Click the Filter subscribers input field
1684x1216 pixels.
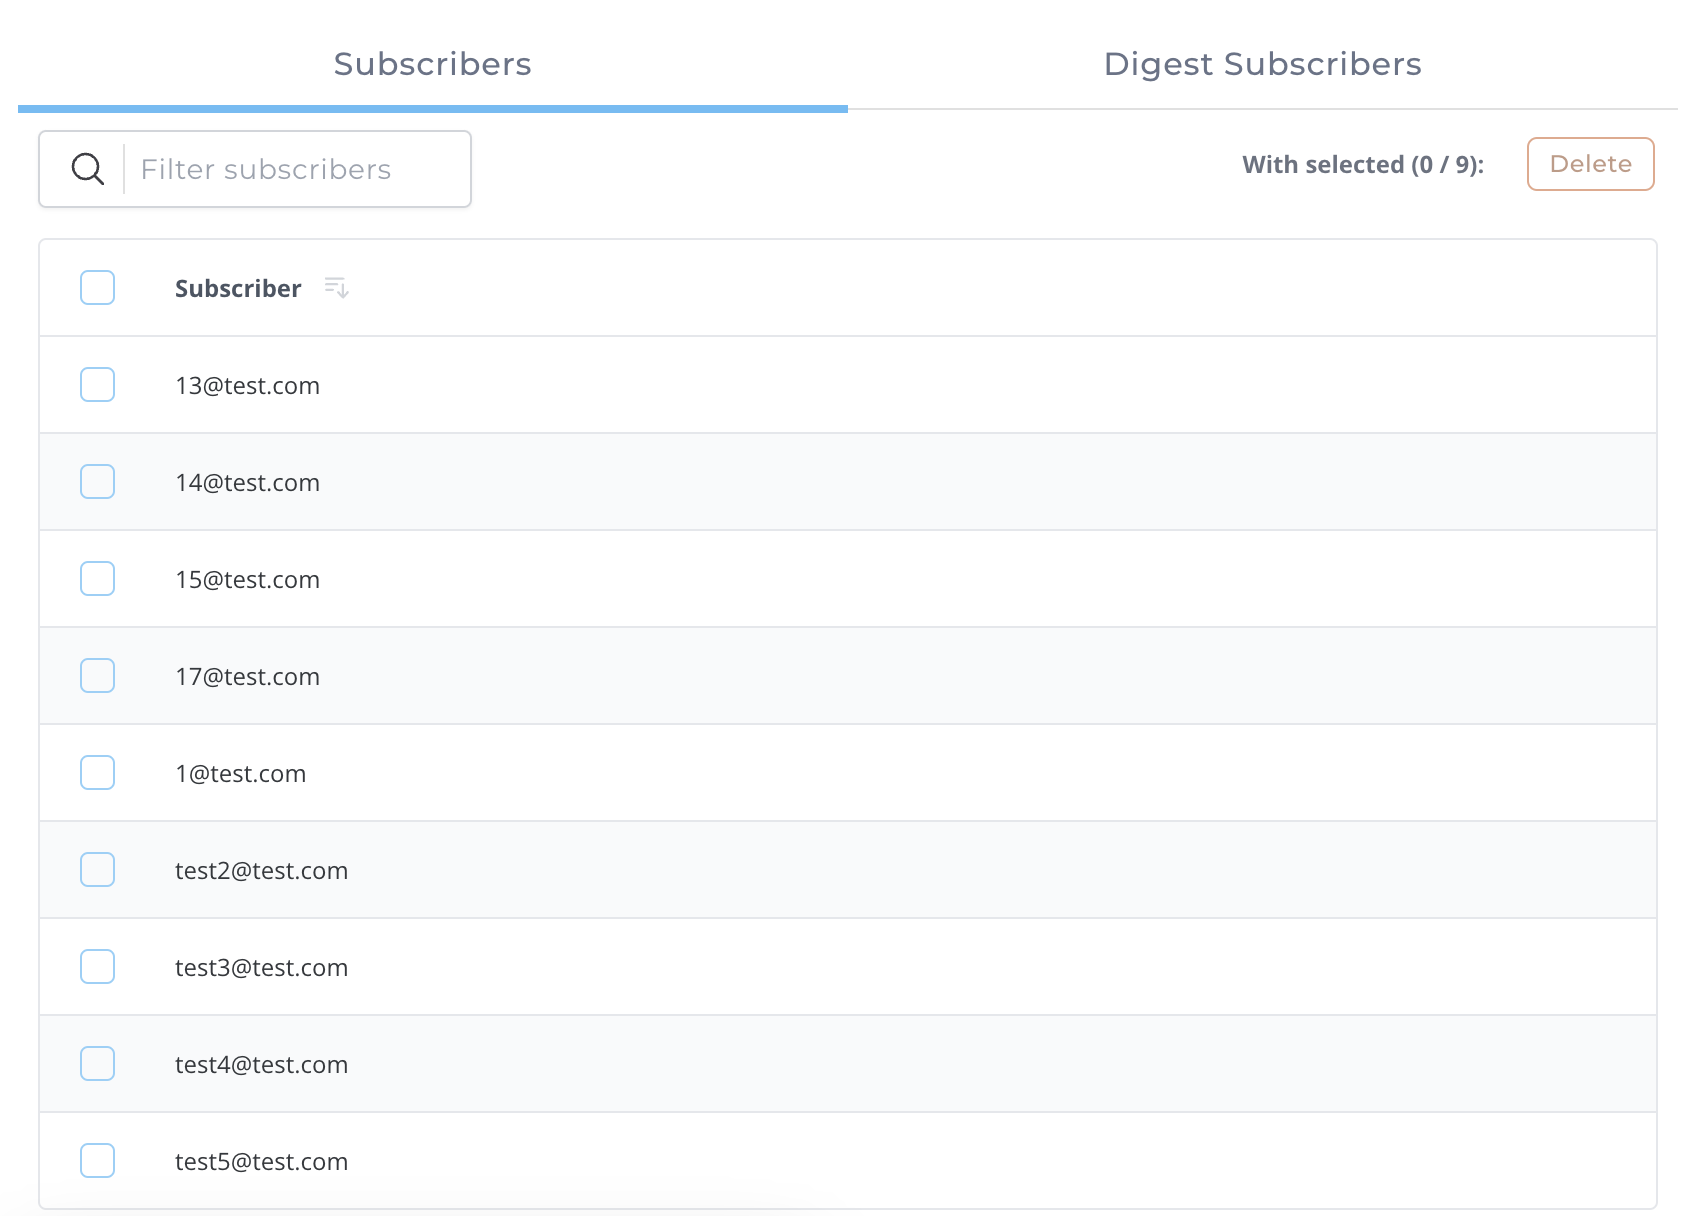[290, 169]
